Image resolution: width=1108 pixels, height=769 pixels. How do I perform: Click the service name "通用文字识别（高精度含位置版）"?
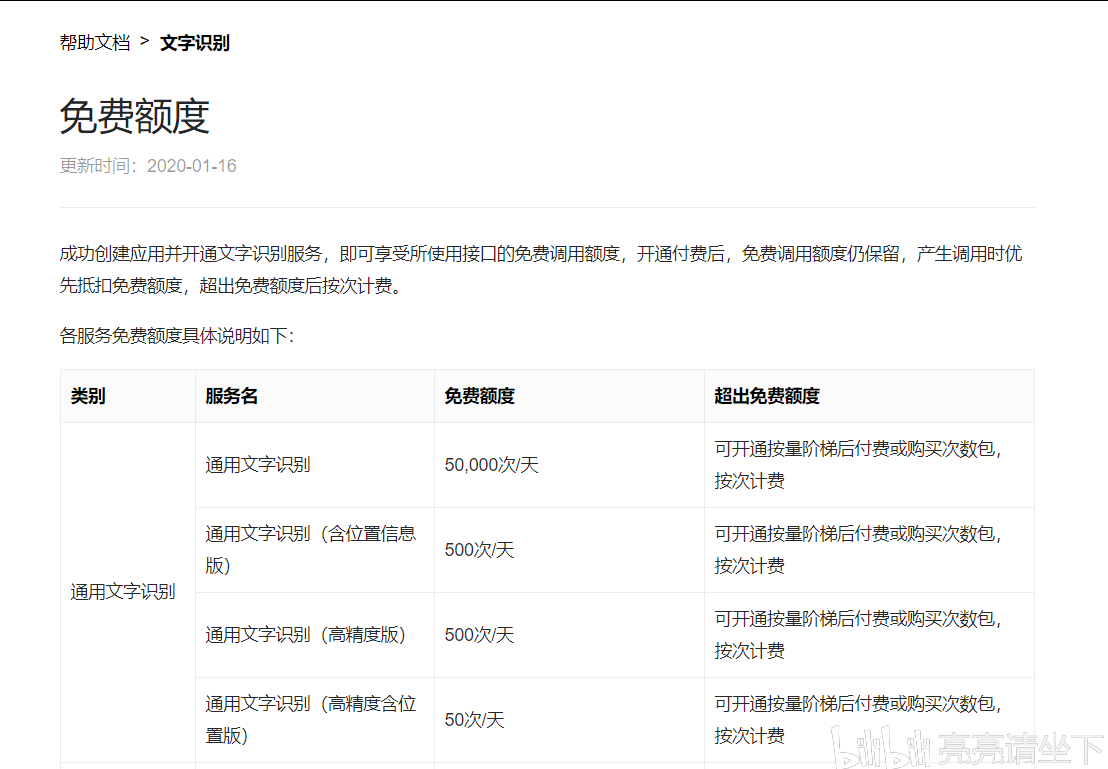[311, 720]
